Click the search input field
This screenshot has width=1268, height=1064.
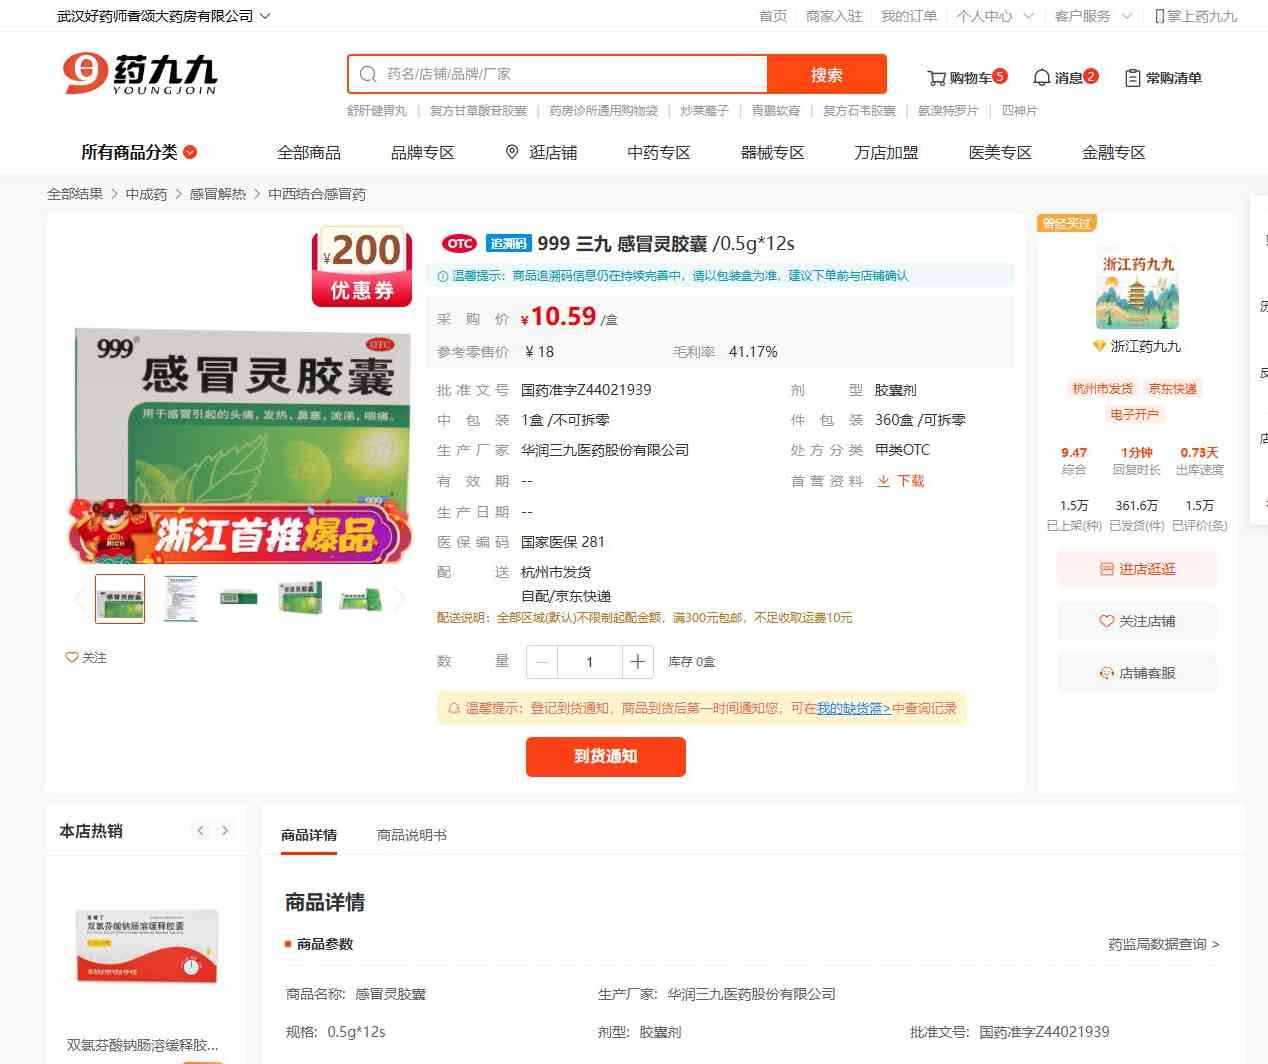coord(570,74)
